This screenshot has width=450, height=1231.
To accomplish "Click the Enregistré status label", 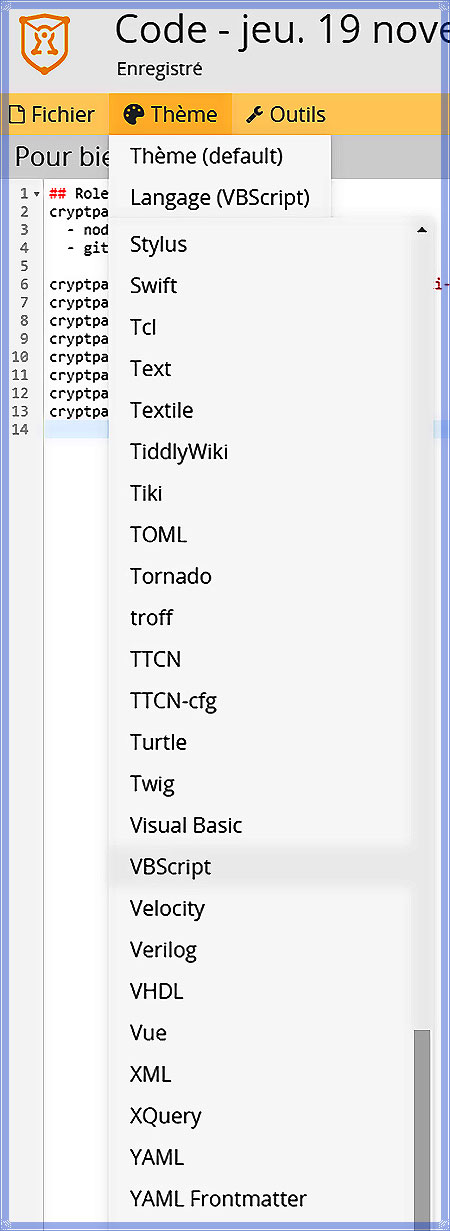I will (x=159, y=69).
